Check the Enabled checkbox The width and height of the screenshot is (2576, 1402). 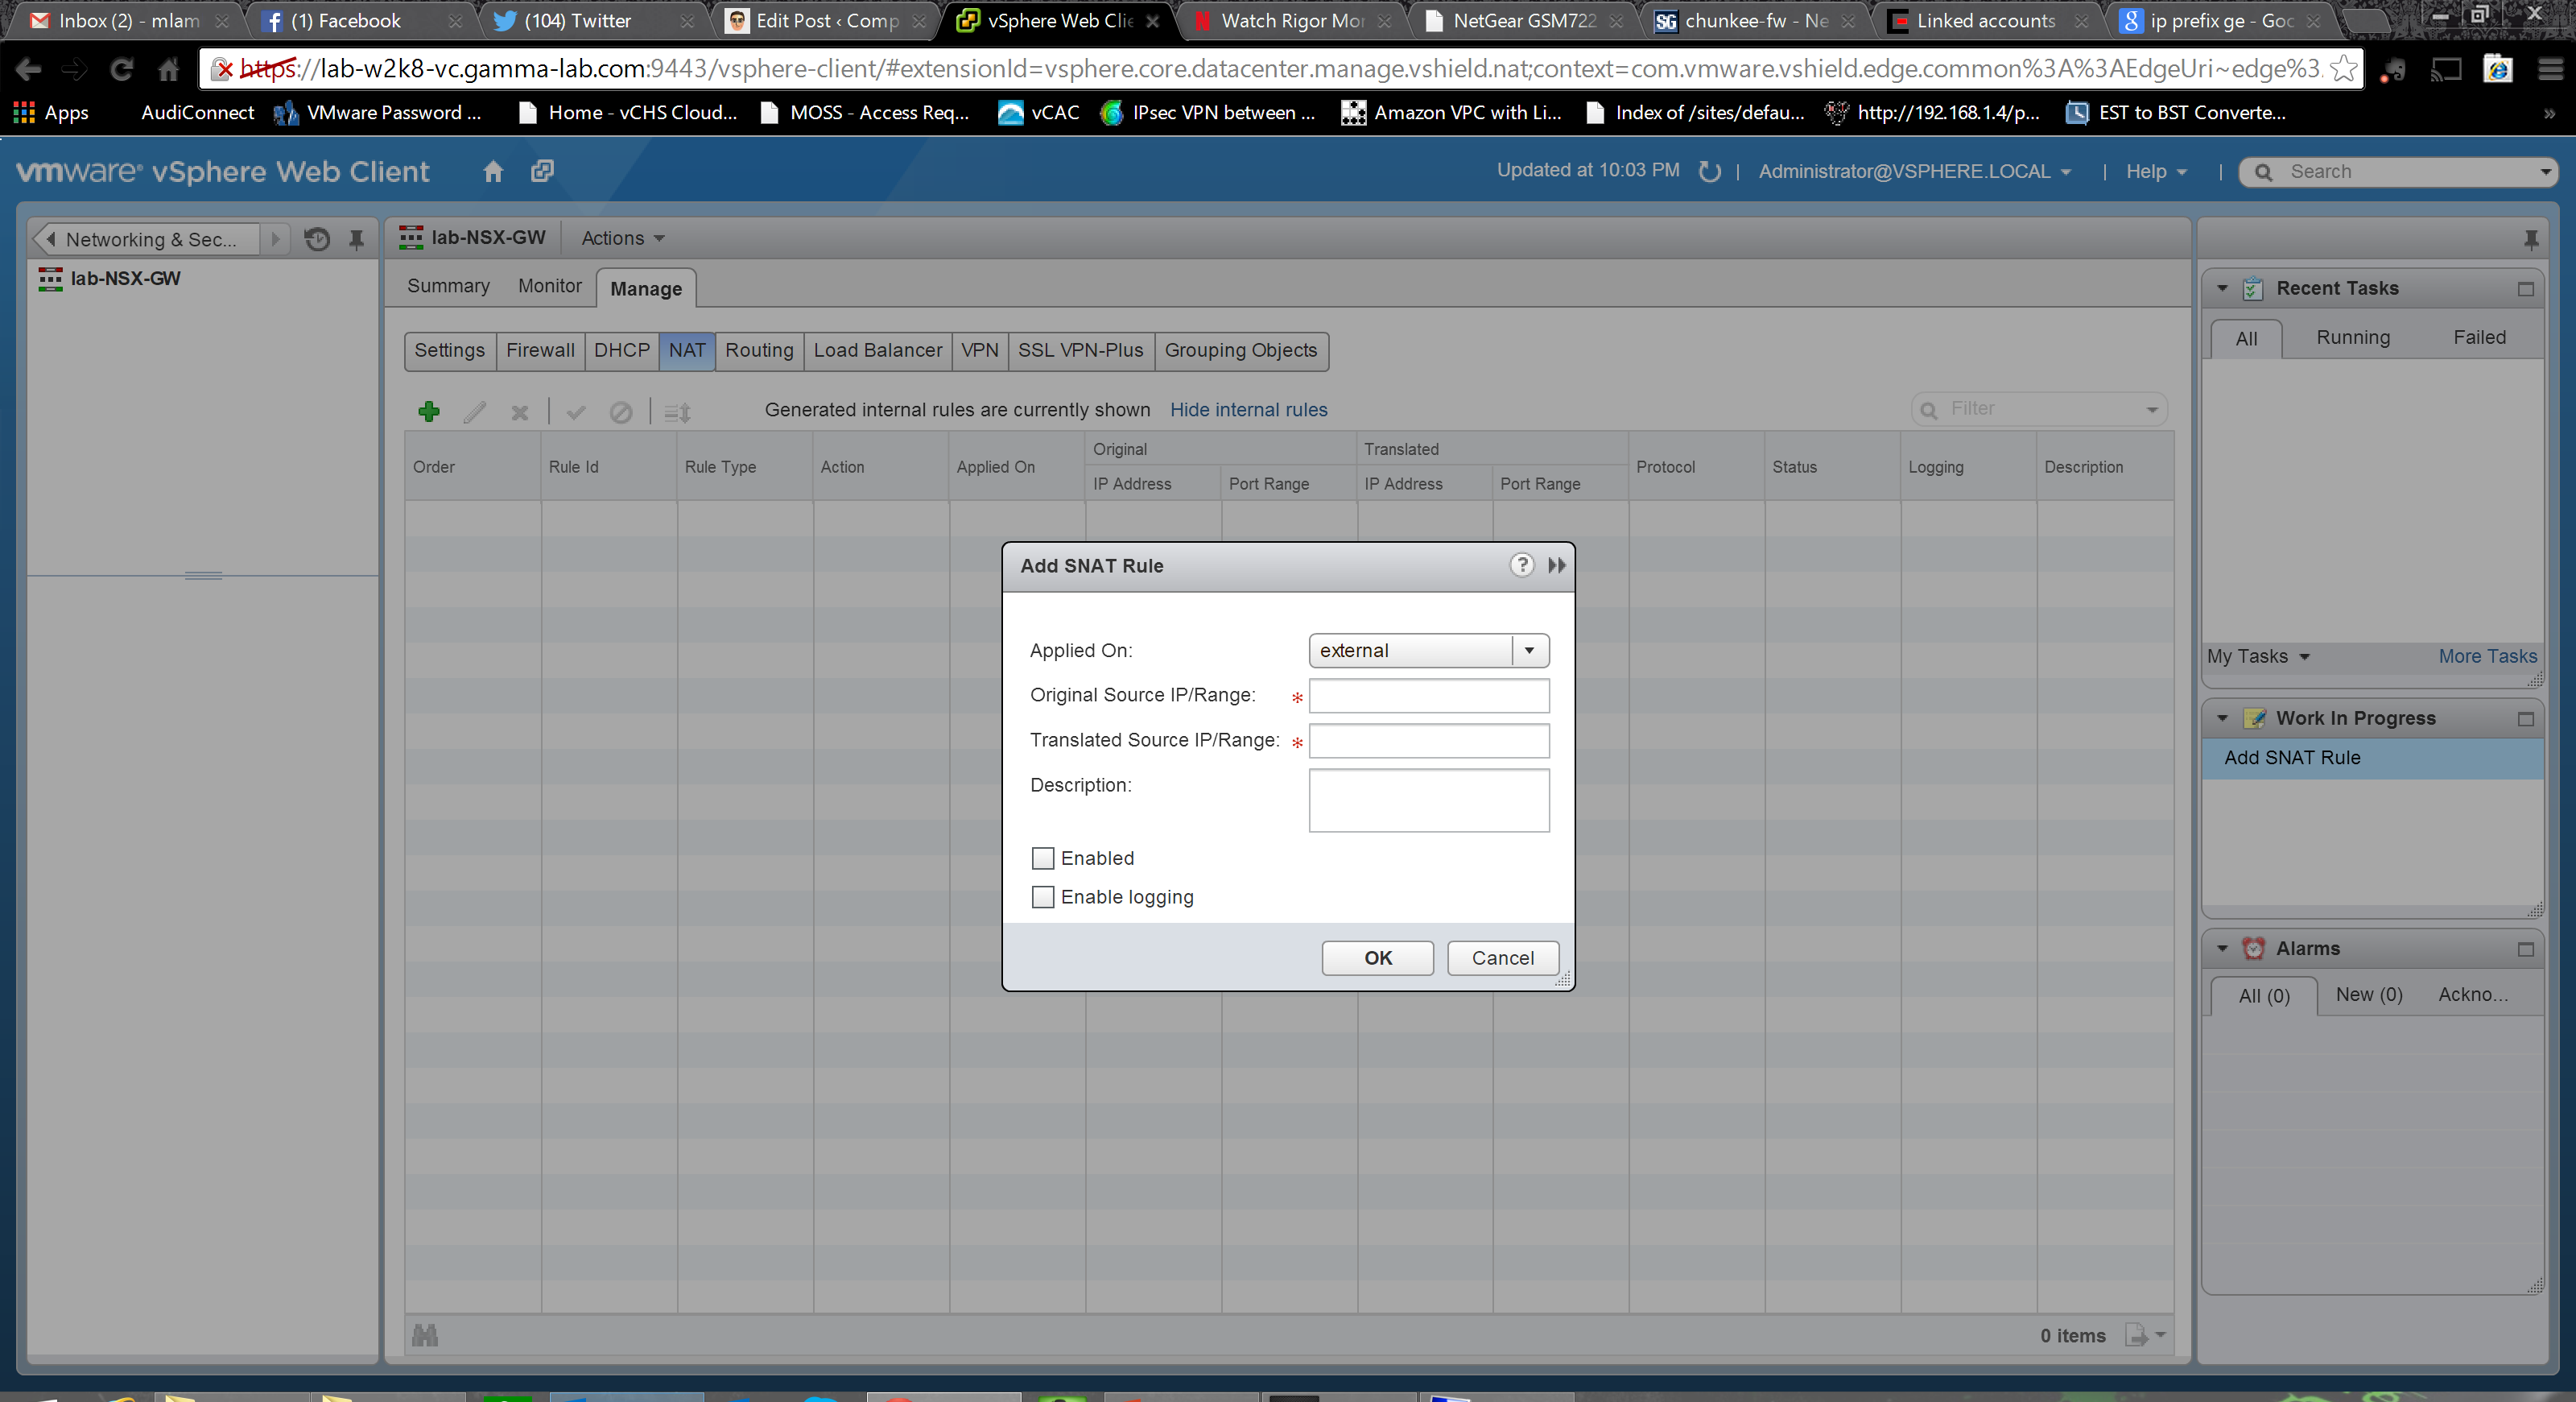coord(1043,858)
